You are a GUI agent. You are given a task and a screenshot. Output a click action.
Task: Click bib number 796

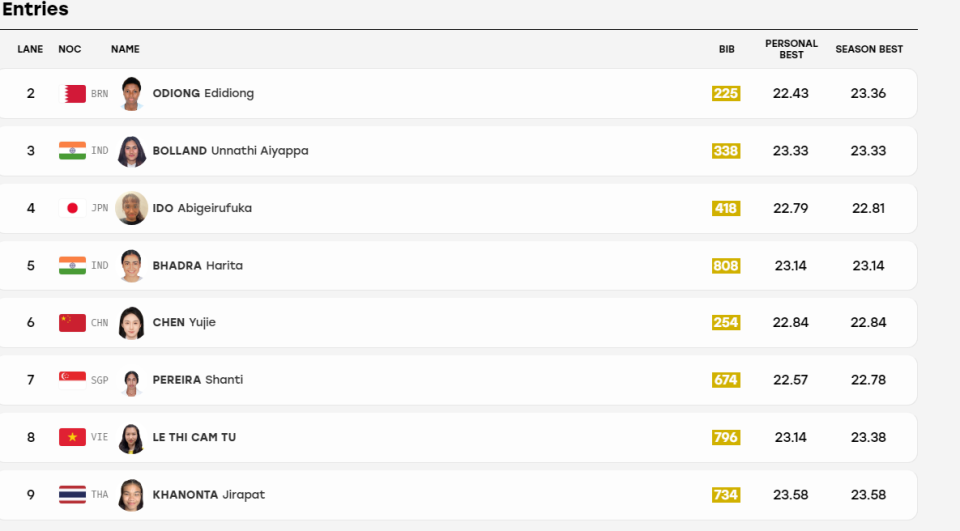726,437
